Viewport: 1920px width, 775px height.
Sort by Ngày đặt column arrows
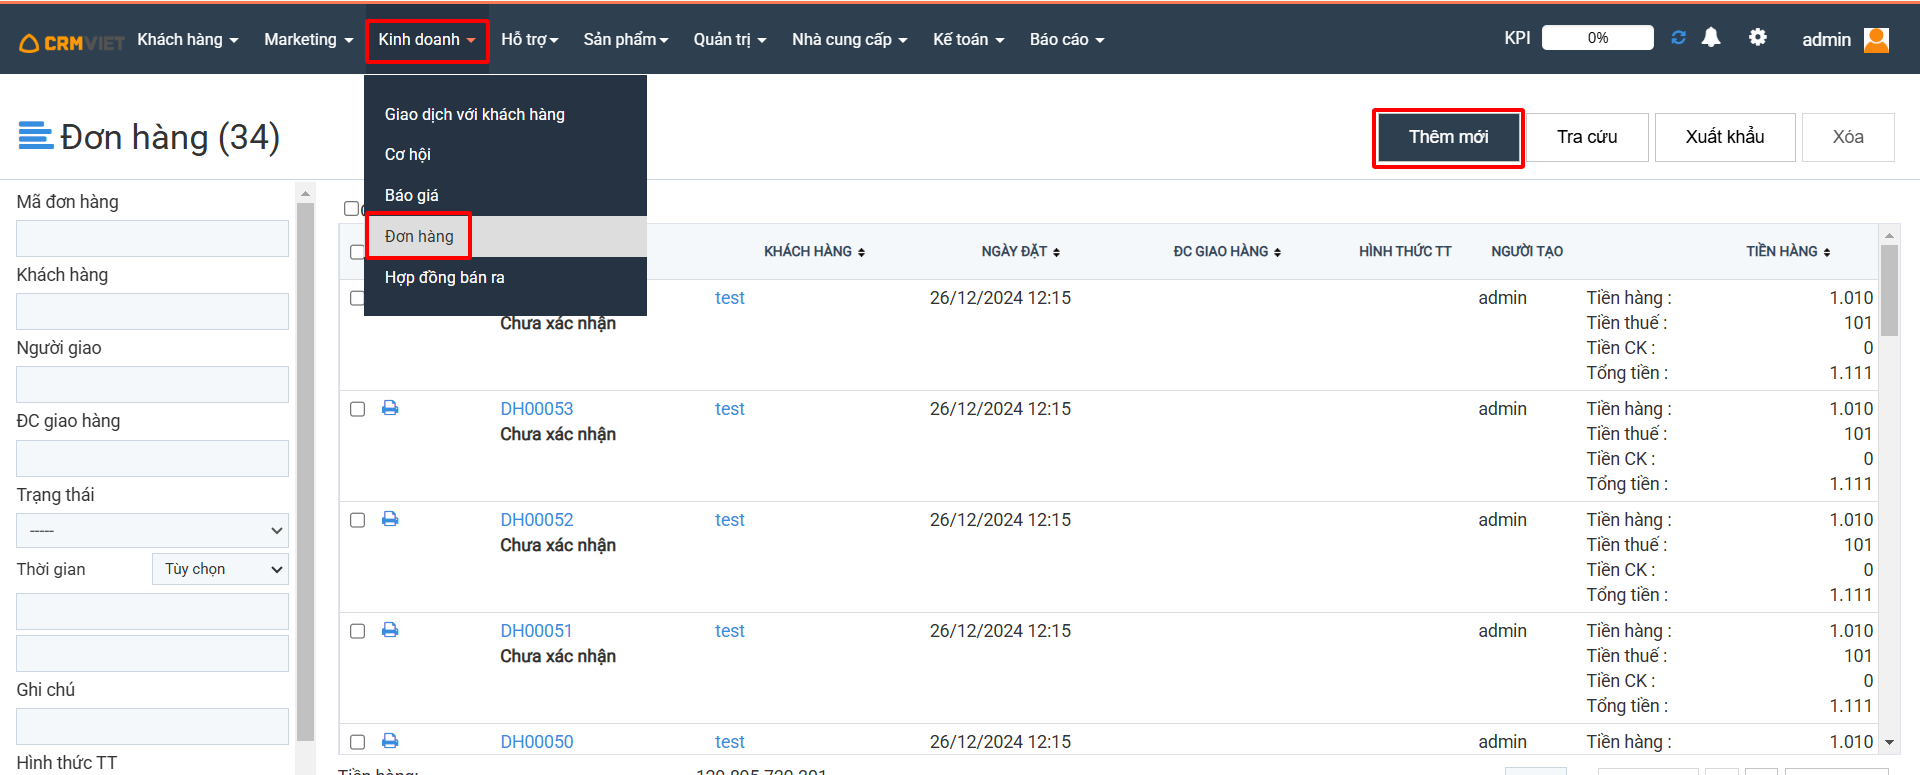(x=1056, y=252)
